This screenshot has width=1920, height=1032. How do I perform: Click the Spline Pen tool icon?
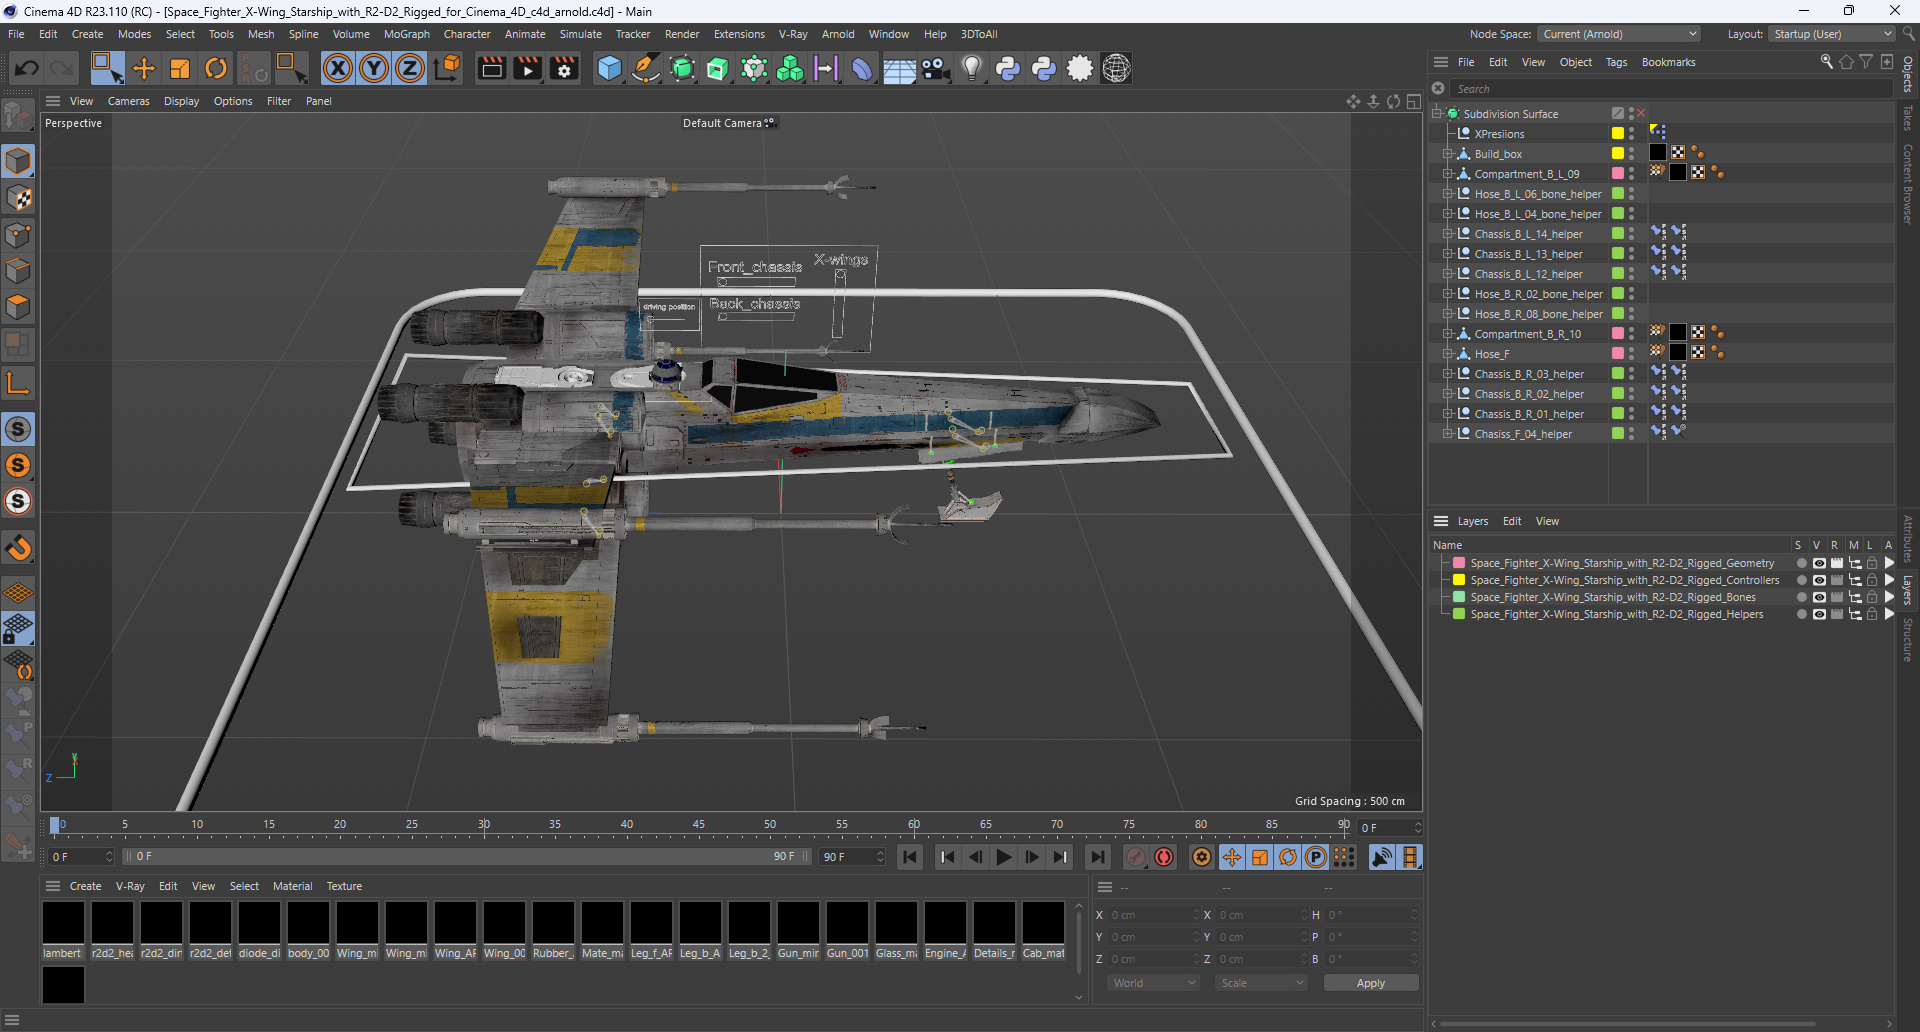[x=646, y=68]
